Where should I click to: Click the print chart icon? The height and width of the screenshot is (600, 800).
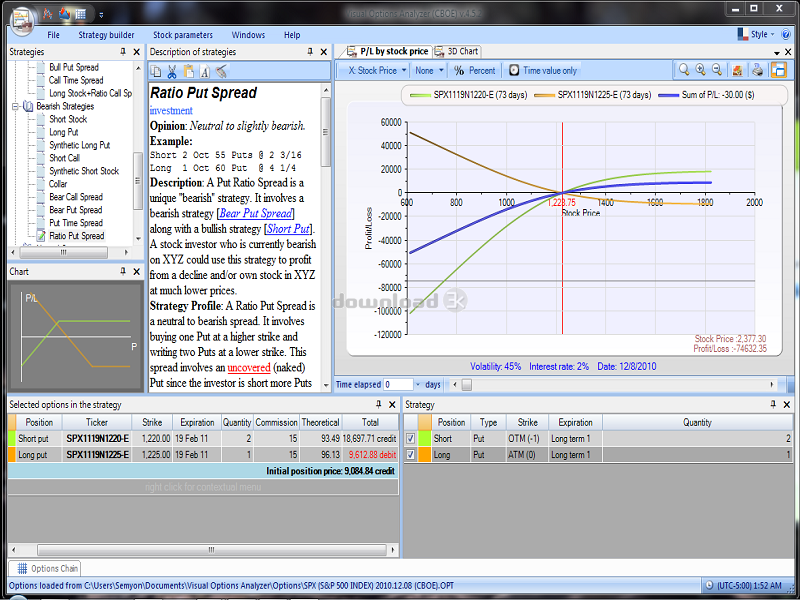click(x=758, y=70)
